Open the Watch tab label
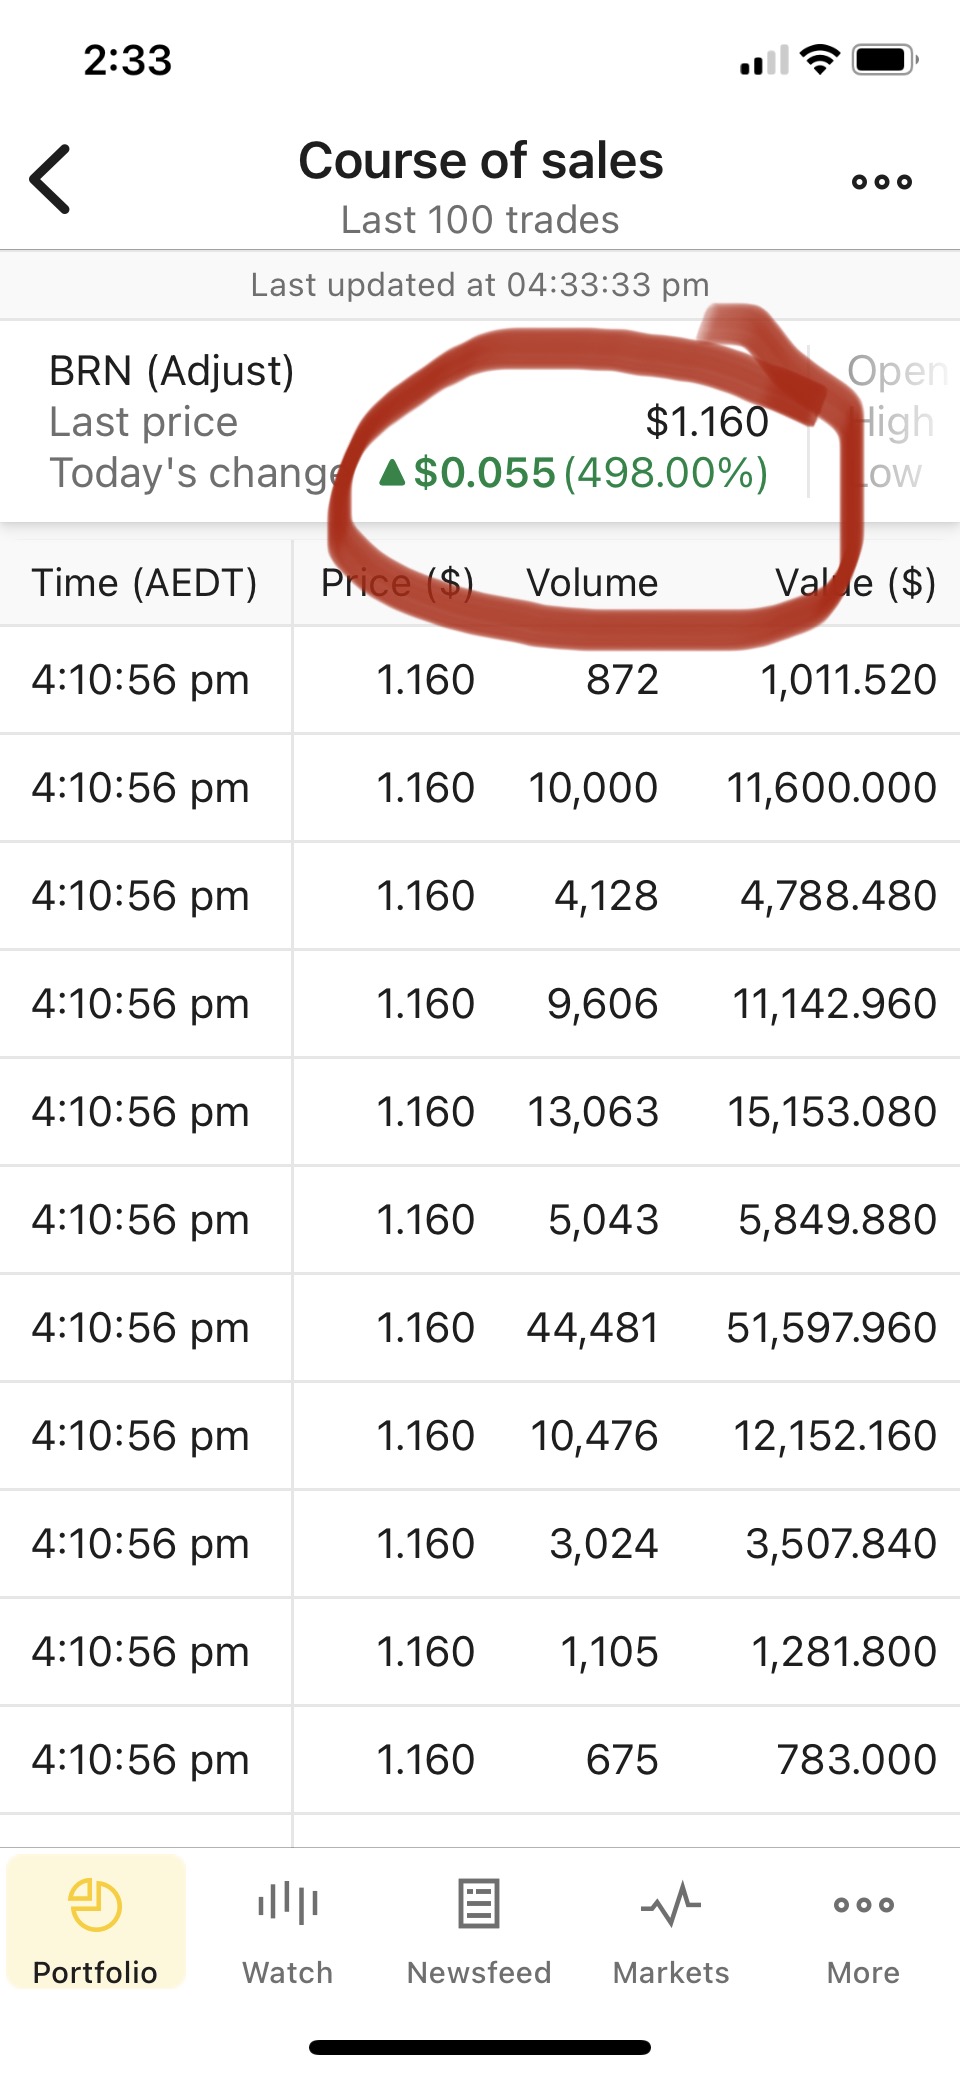This screenshot has height=2079, width=960. pos(288,1973)
